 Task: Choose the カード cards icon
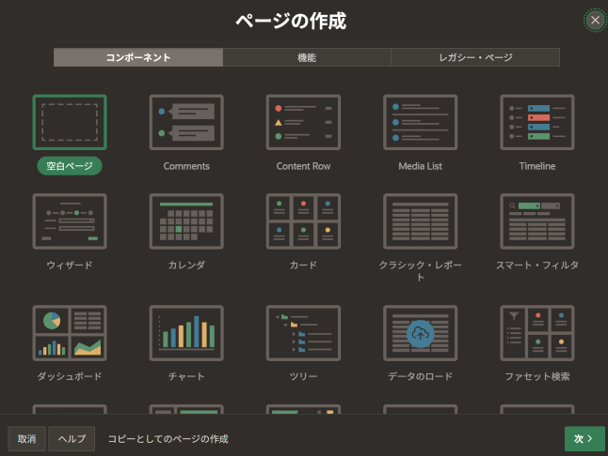pos(303,221)
